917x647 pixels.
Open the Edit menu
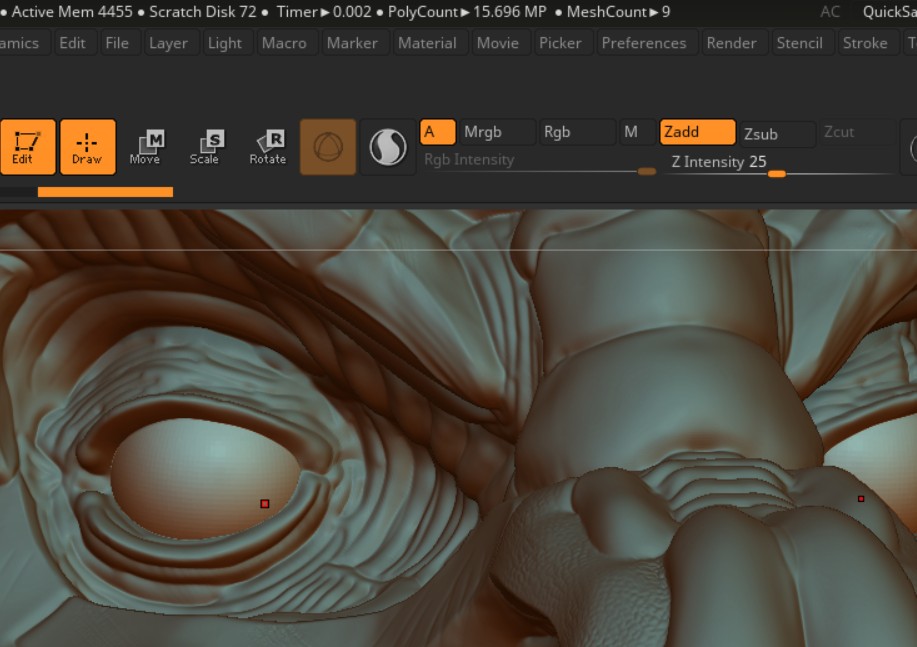72,43
